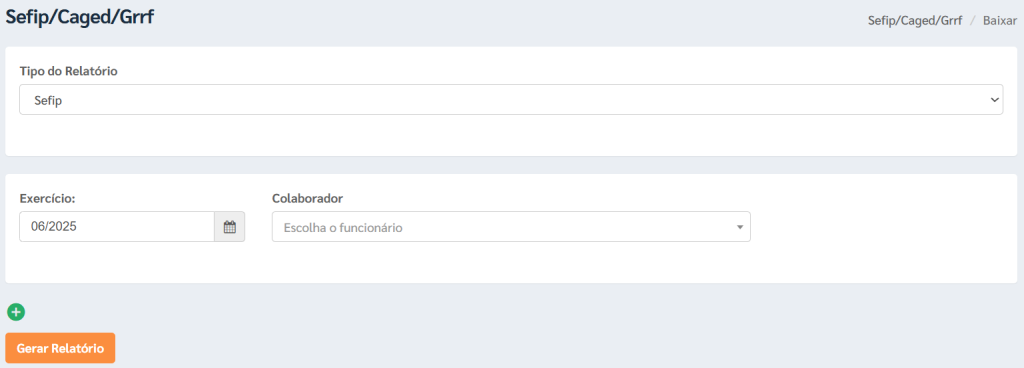1024x368 pixels.
Task: Click the caret arrow of Colaborador dropdown
Action: (x=740, y=227)
